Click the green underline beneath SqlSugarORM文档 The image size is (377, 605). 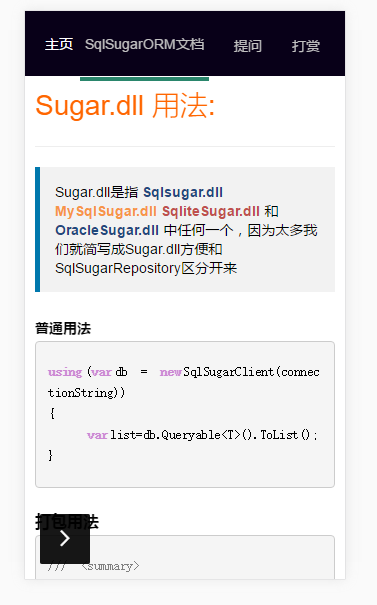click(144, 79)
